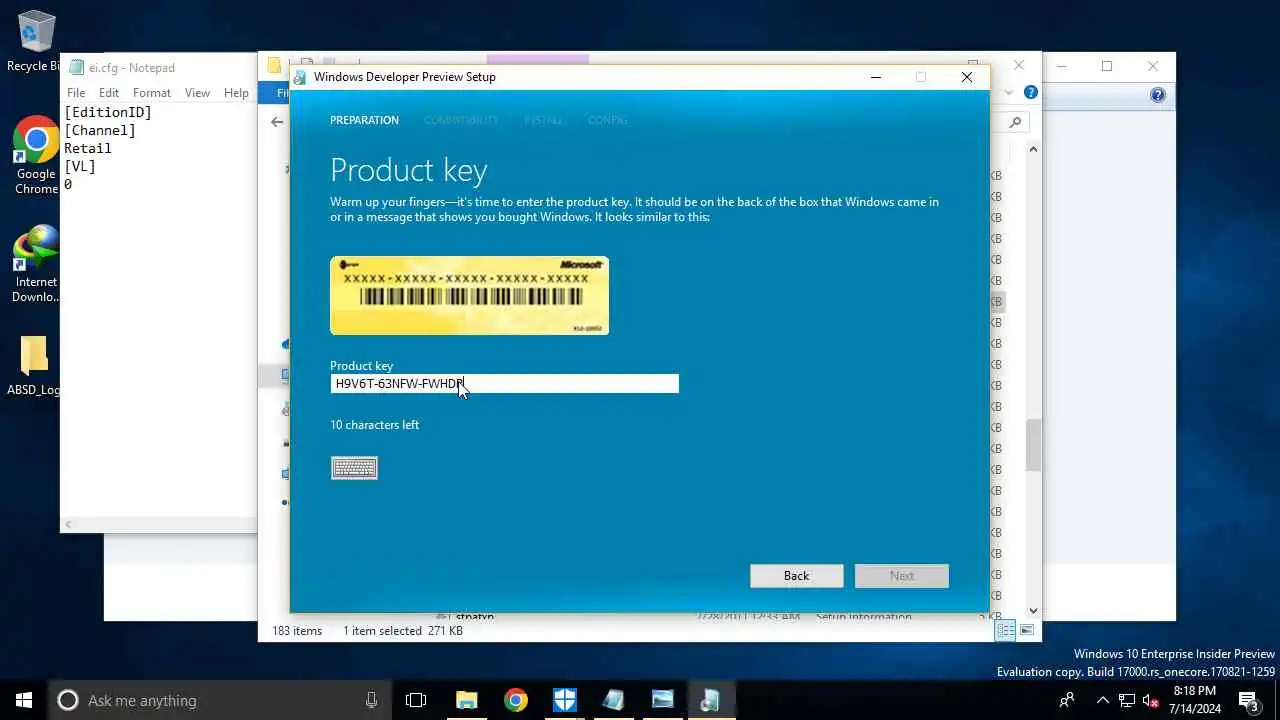The width and height of the screenshot is (1280, 720).
Task: Click the Cortana Ask me anything search box
Action: (x=220, y=700)
